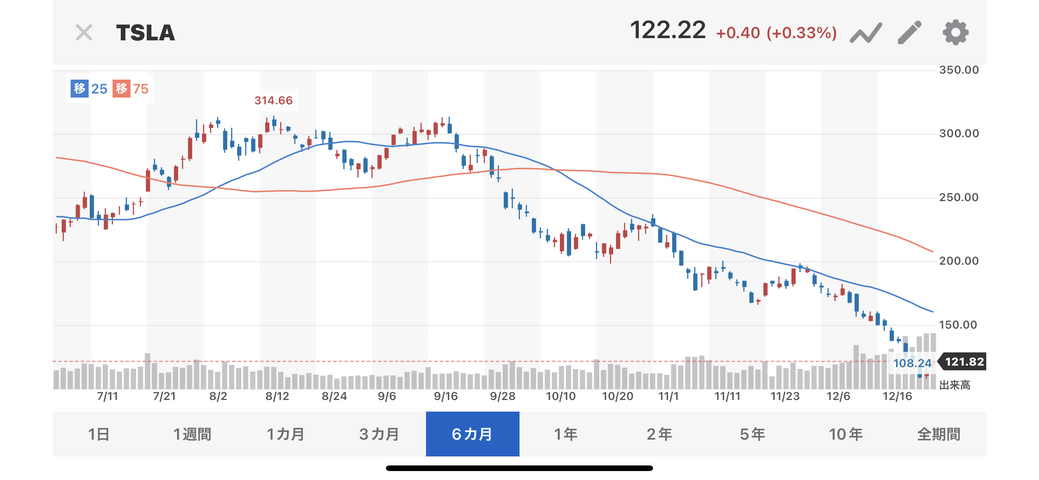Select the 6カ月 range tab
Viewport: 1039px width, 480px height.
472,434
